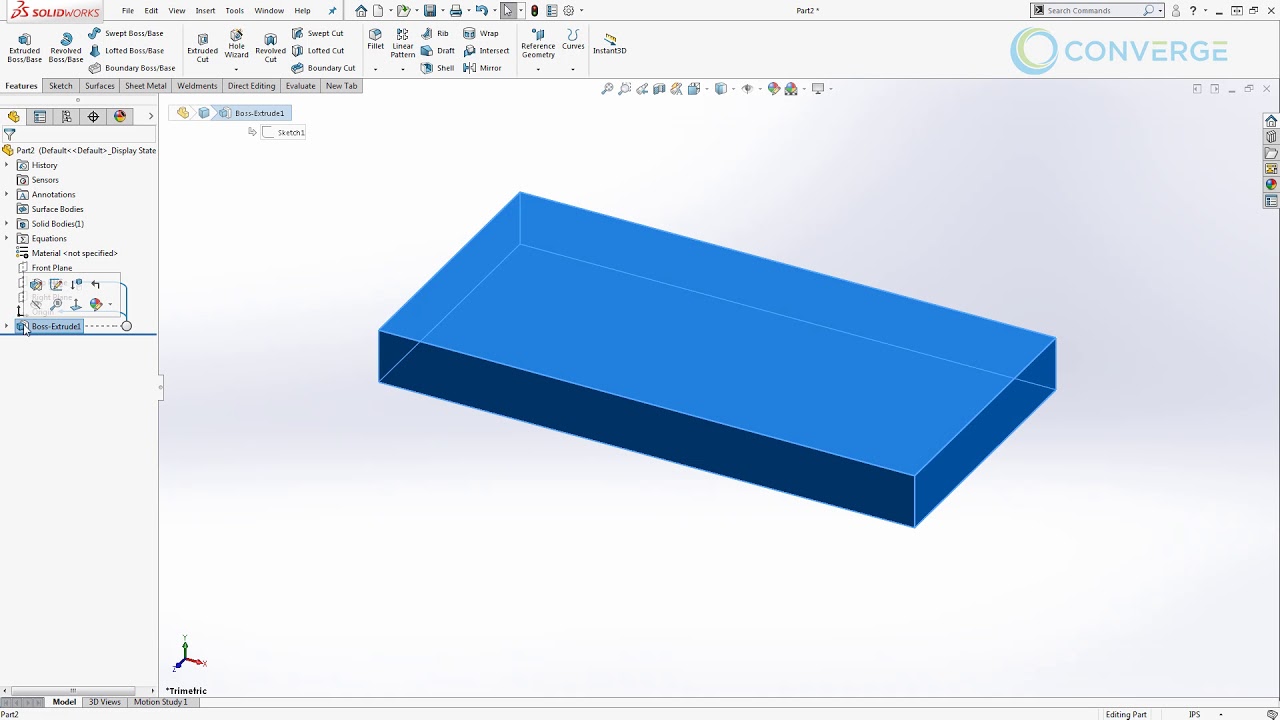The width and height of the screenshot is (1280, 720).
Task: Switch to the Evaluate tab
Action: 300,86
